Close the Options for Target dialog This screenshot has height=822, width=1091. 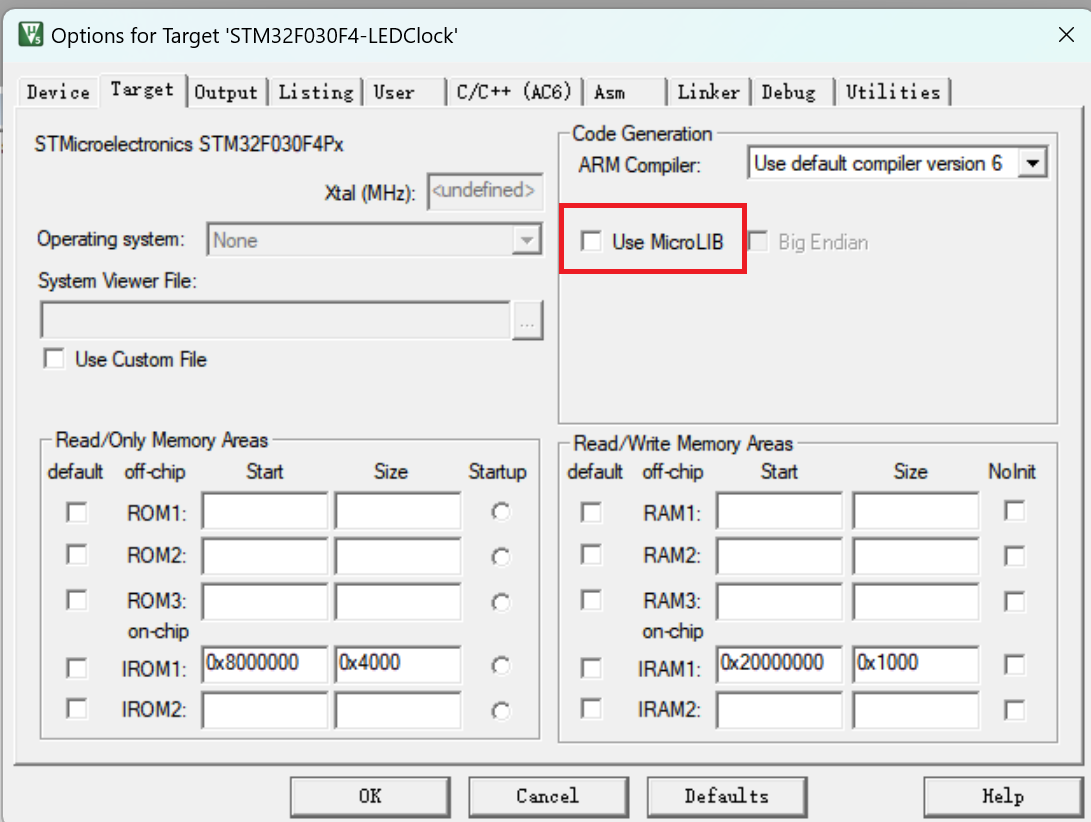pos(1065,35)
